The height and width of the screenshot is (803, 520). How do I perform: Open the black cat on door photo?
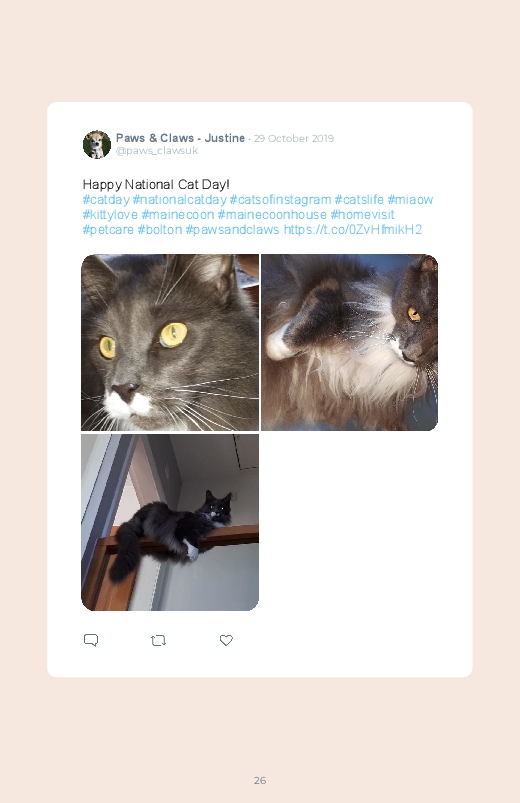click(x=170, y=522)
